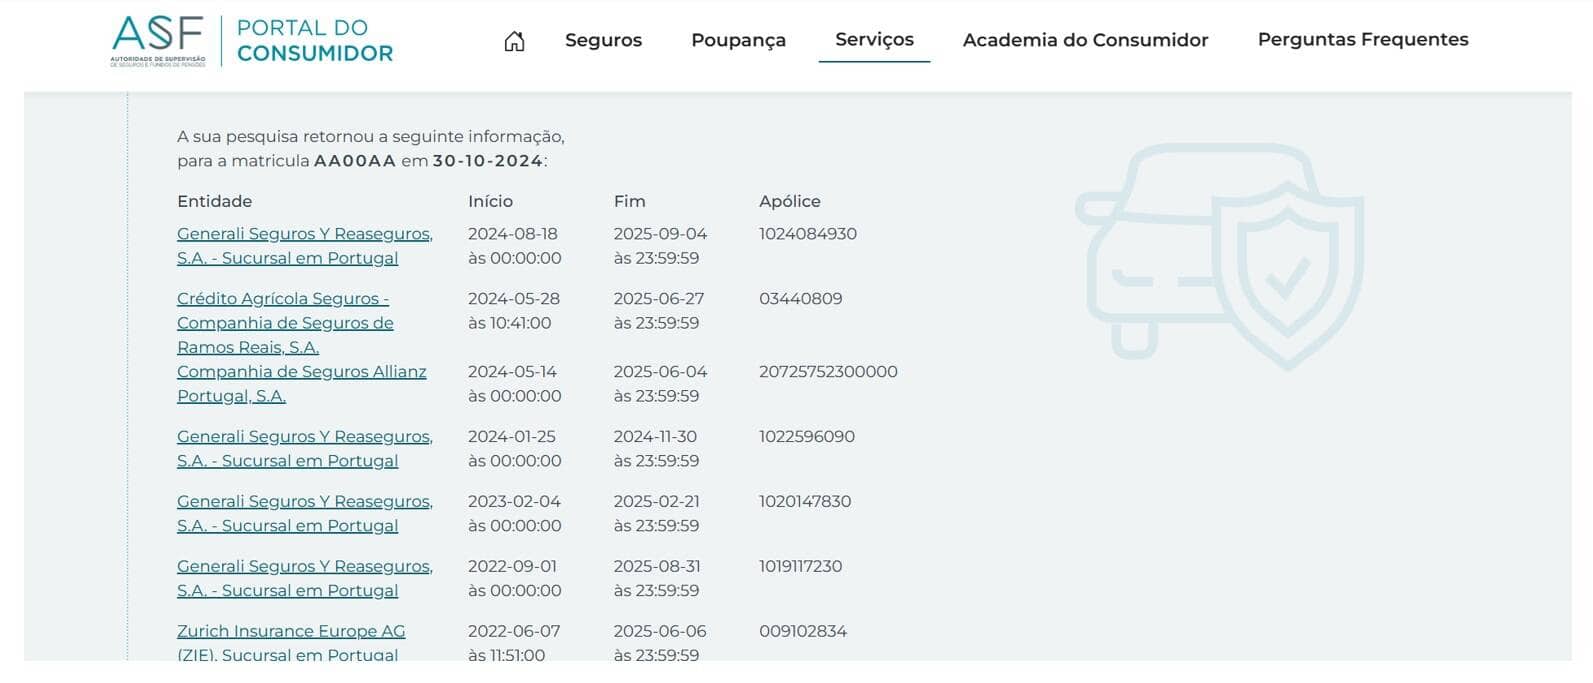The width and height of the screenshot is (1593, 683).
Task: Click the Entidade column header
Action: click(214, 201)
